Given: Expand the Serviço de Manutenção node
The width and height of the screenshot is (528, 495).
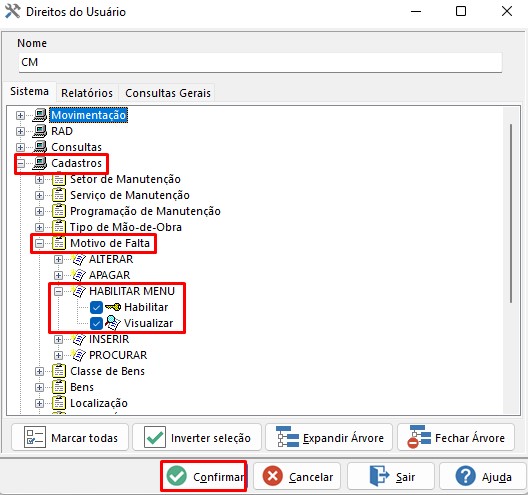Looking at the screenshot, I should [x=39, y=195].
